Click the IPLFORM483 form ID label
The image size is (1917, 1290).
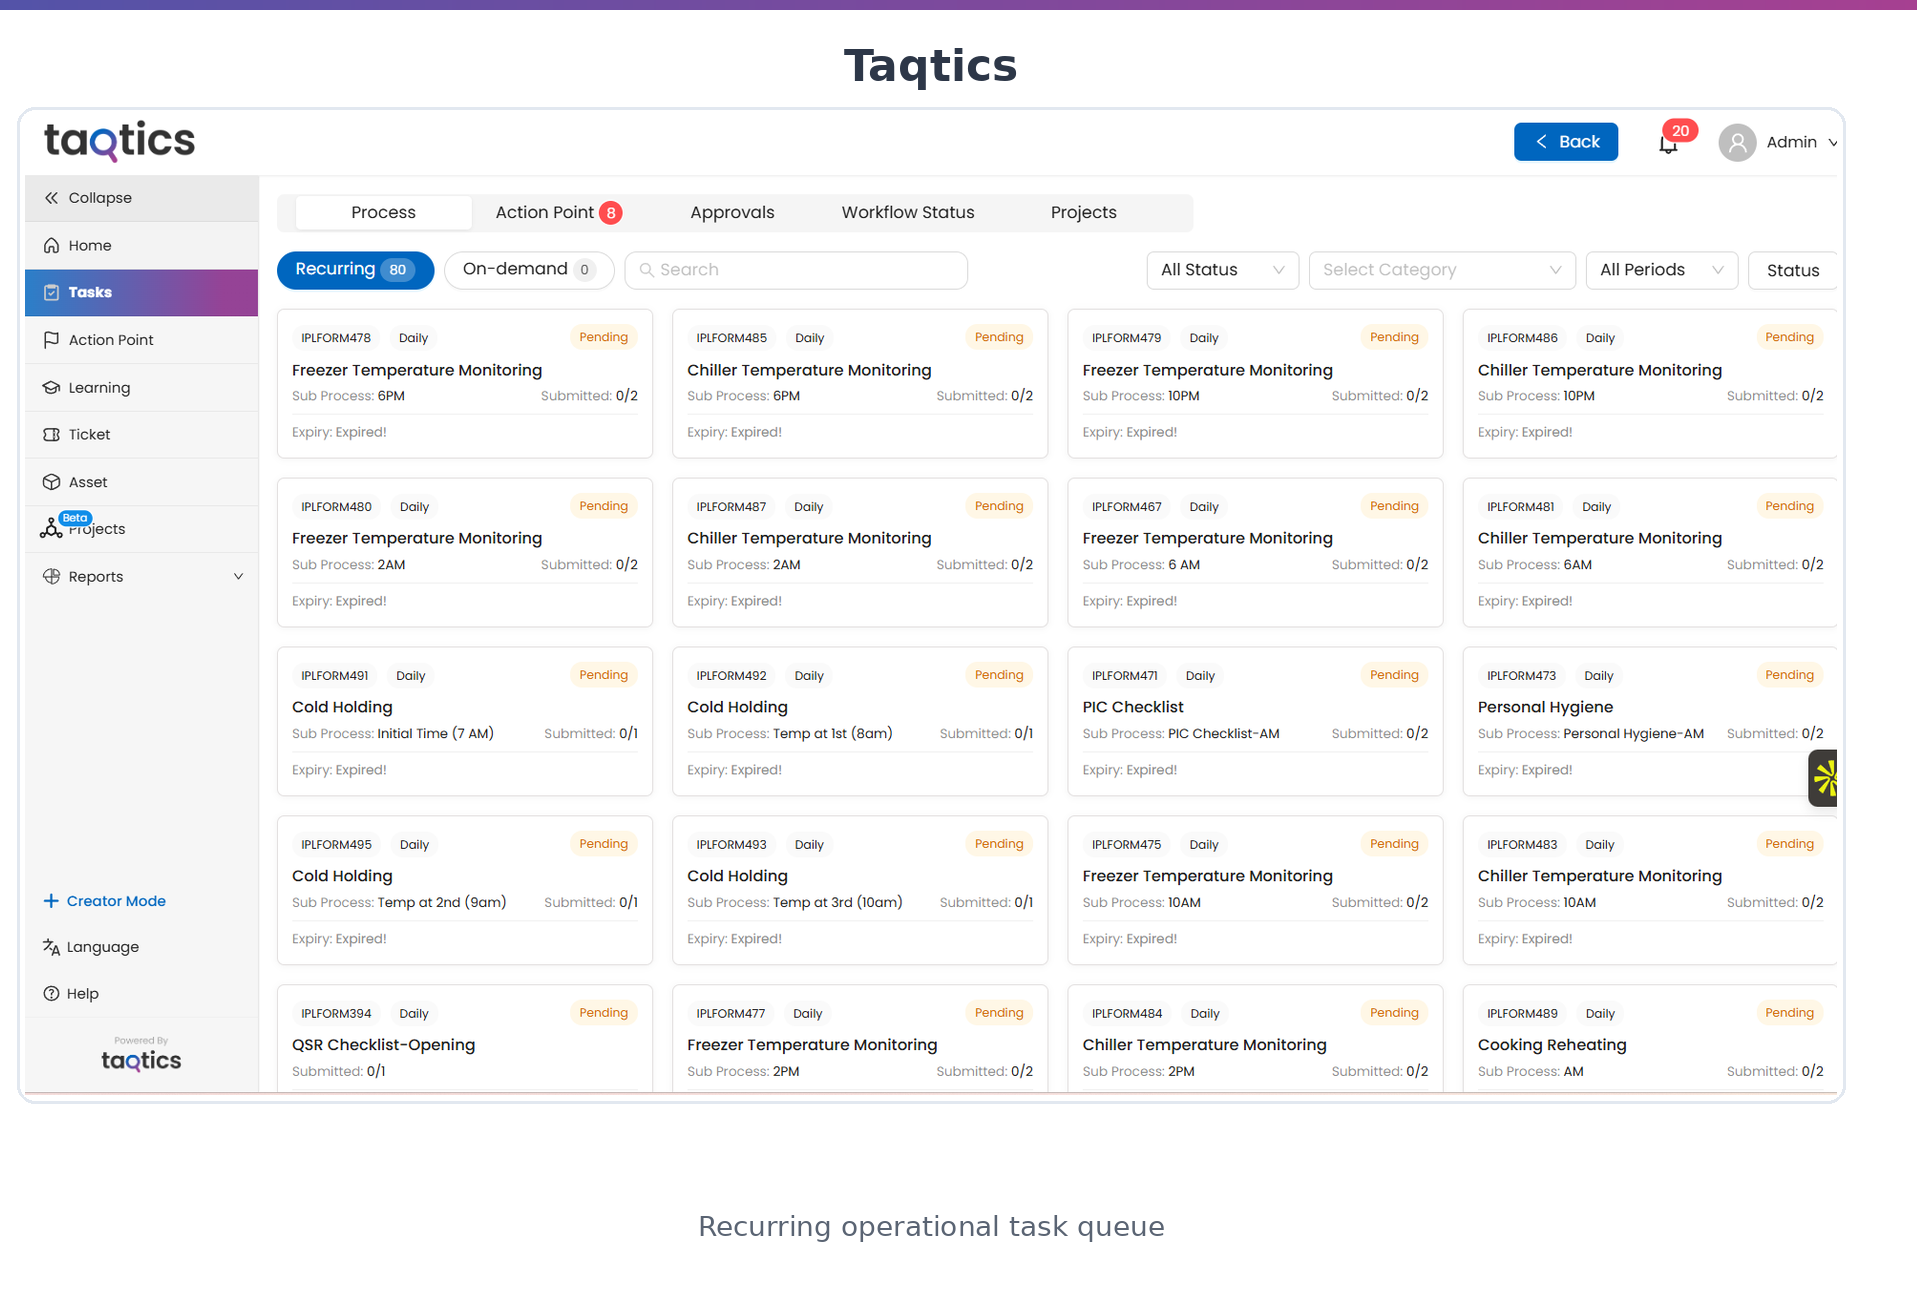click(x=1521, y=845)
